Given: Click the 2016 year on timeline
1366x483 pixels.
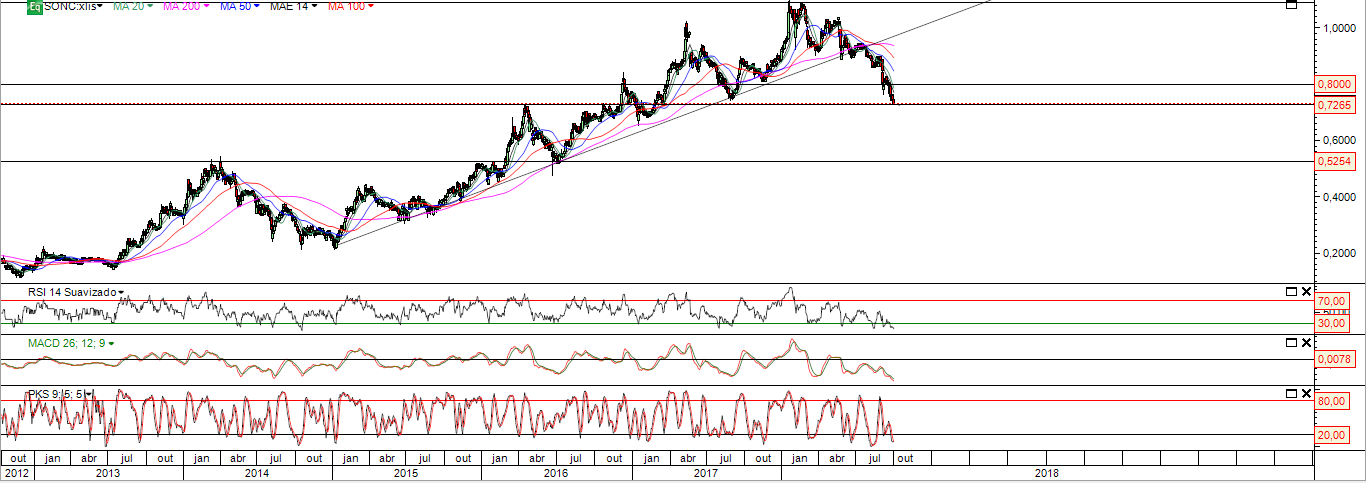Looking at the screenshot, I should point(556,473).
